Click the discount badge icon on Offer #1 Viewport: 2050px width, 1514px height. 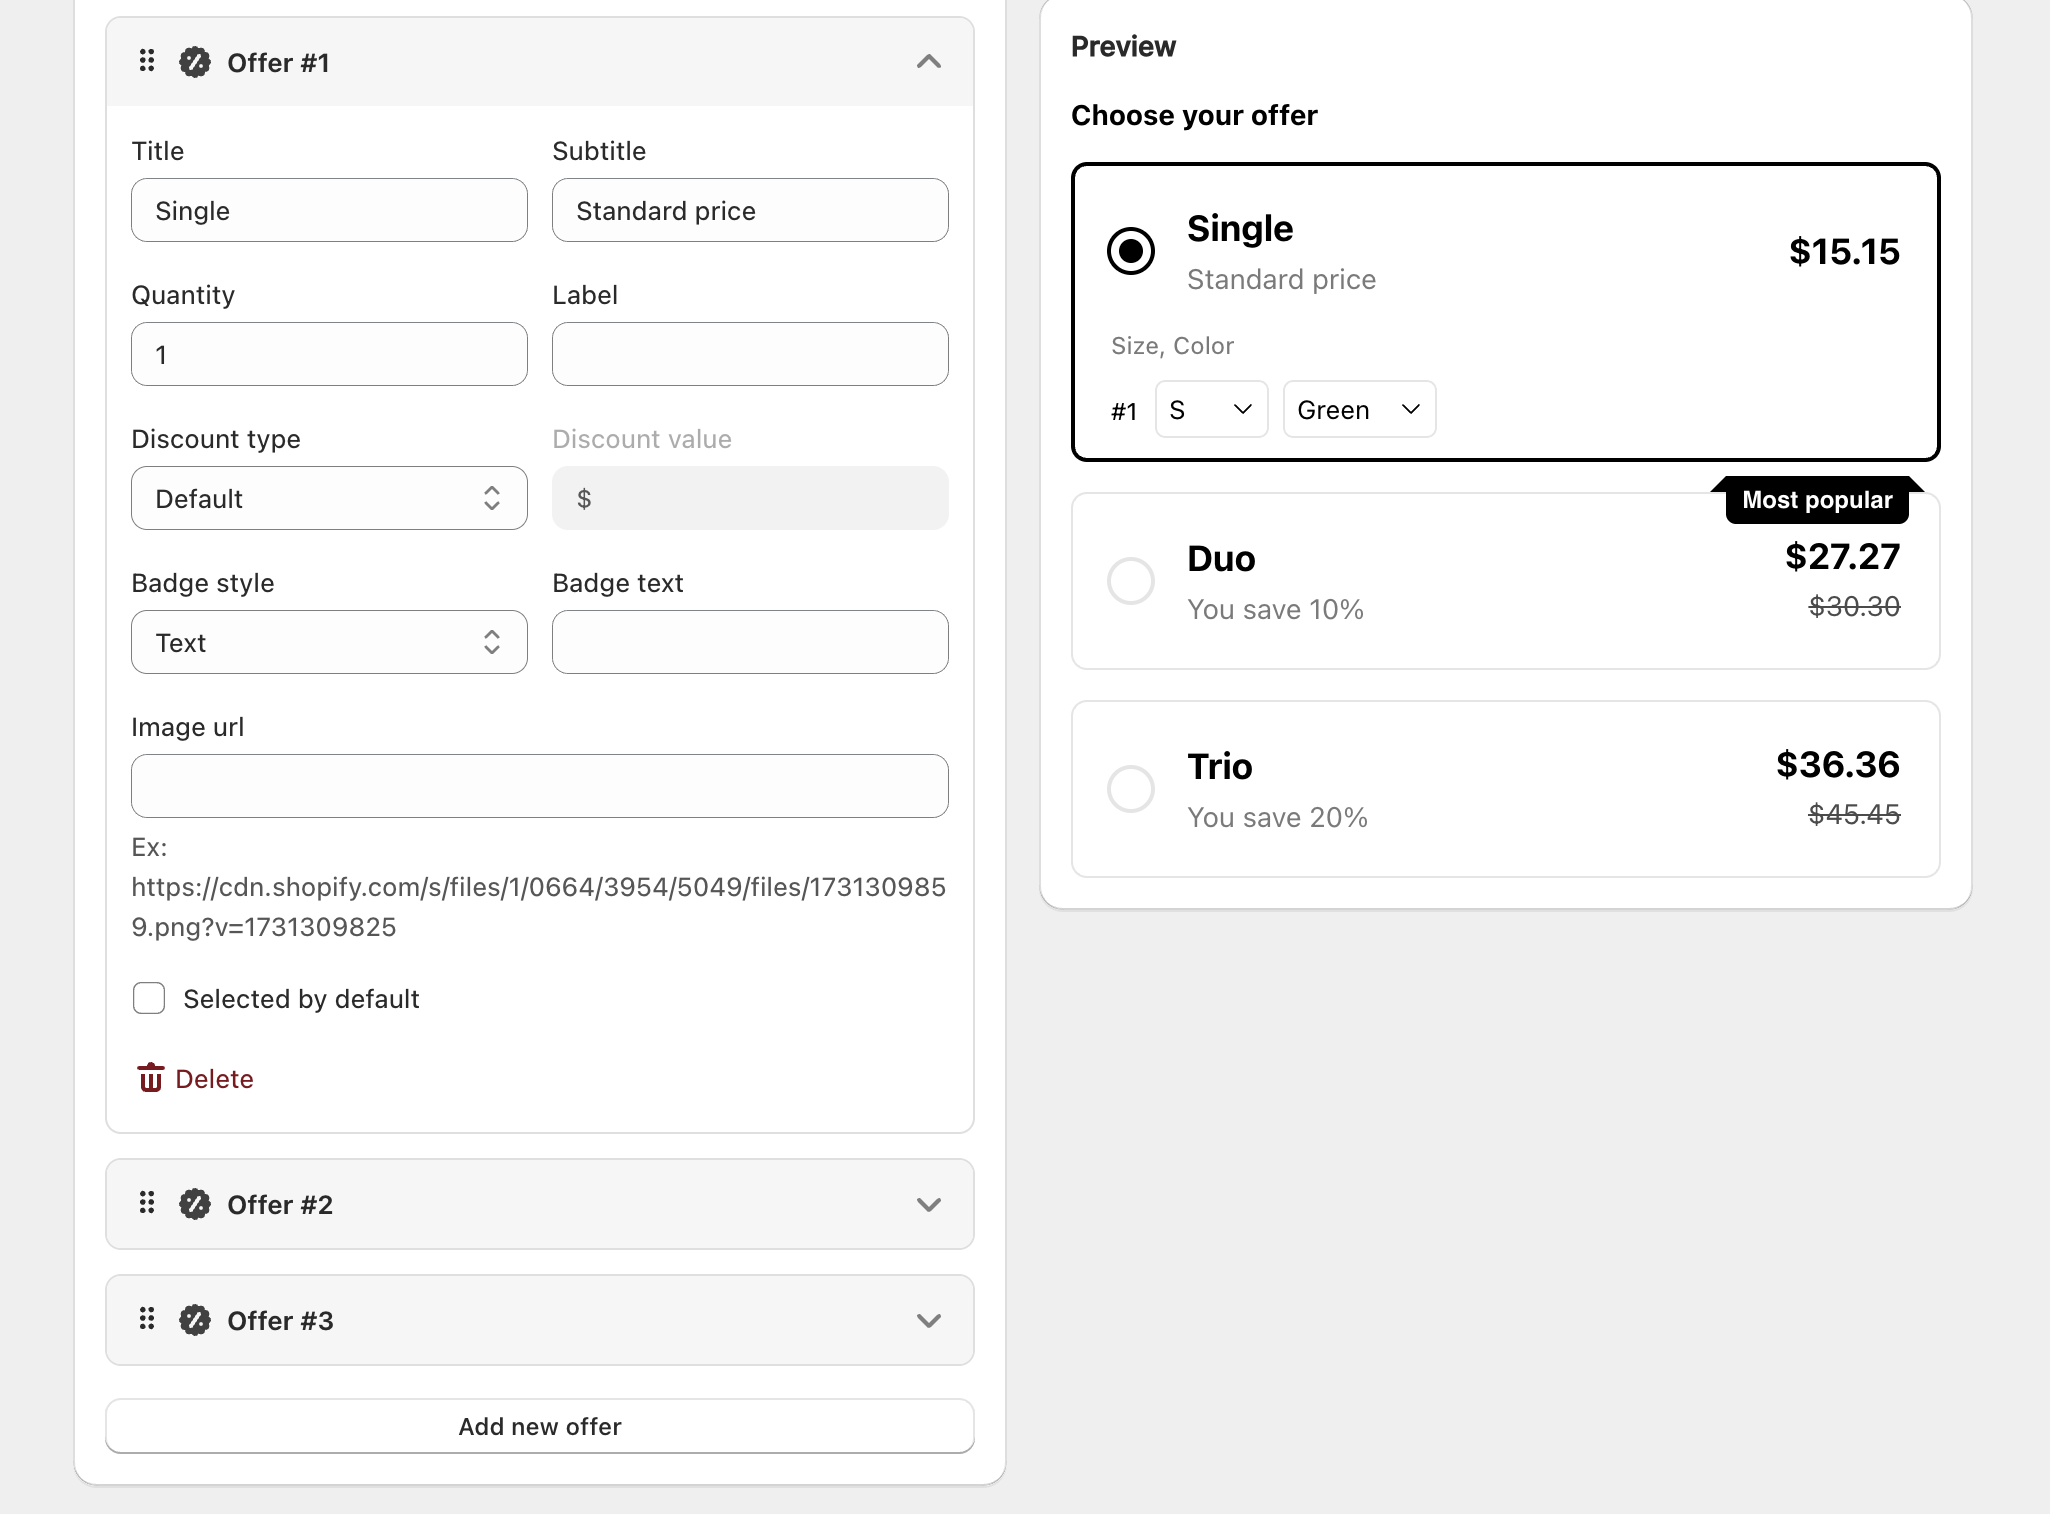point(195,62)
